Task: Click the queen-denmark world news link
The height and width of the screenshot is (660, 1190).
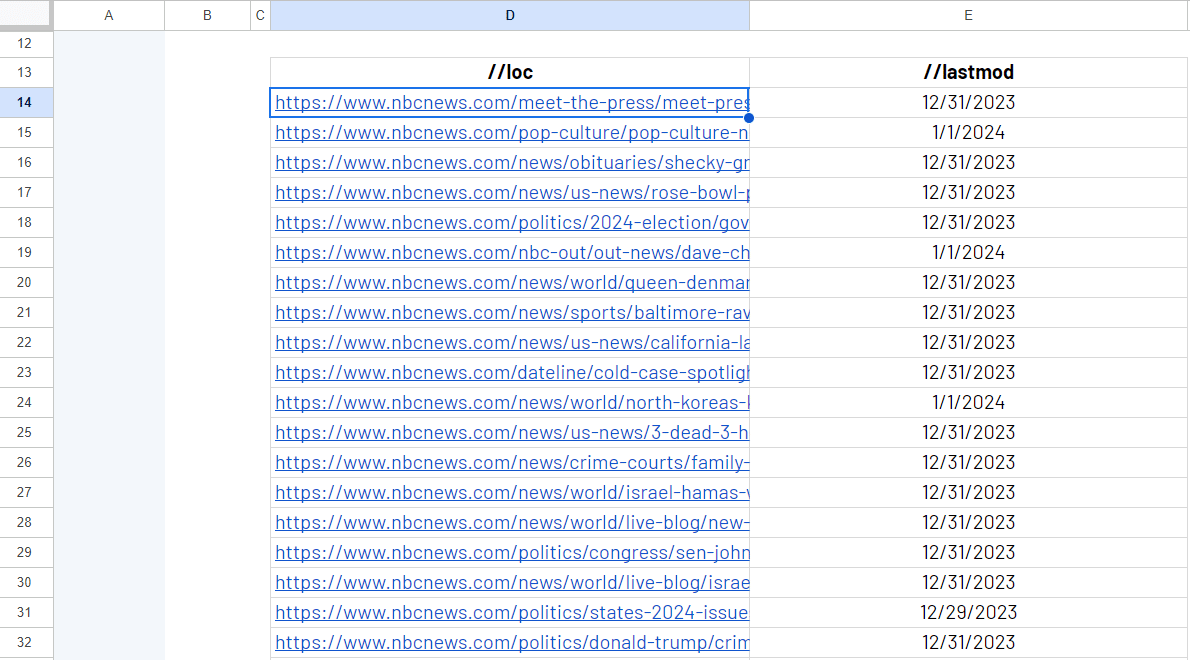Action: pyautogui.click(x=511, y=283)
